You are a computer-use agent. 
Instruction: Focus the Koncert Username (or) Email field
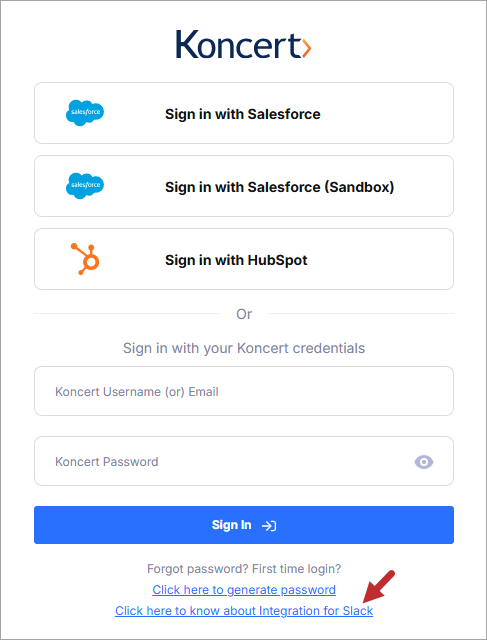(244, 391)
